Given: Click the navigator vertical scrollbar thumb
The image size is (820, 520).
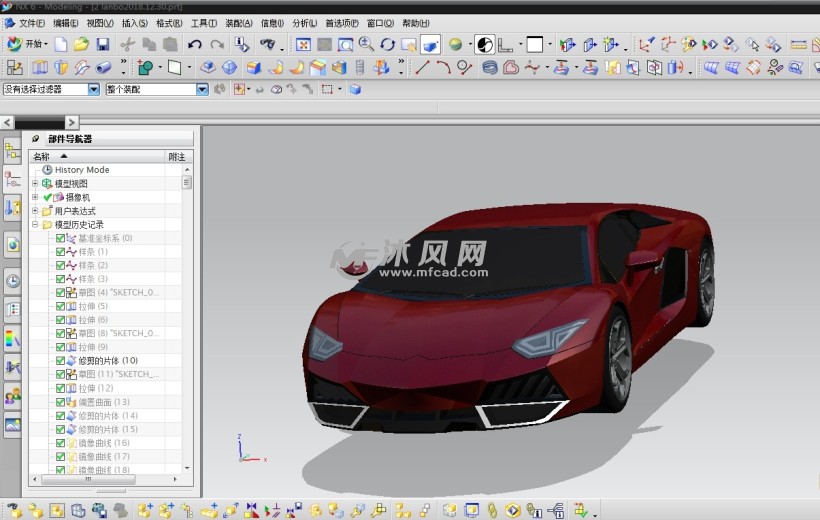Looking at the screenshot, I should [x=187, y=182].
